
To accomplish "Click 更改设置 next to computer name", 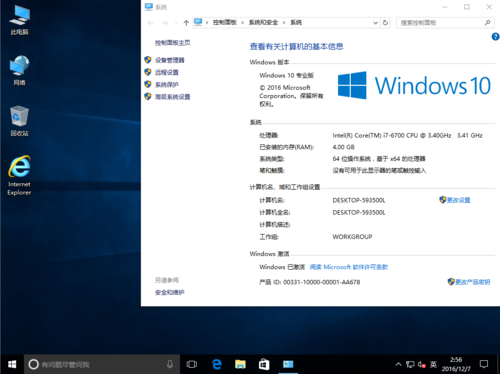I will coord(458,200).
